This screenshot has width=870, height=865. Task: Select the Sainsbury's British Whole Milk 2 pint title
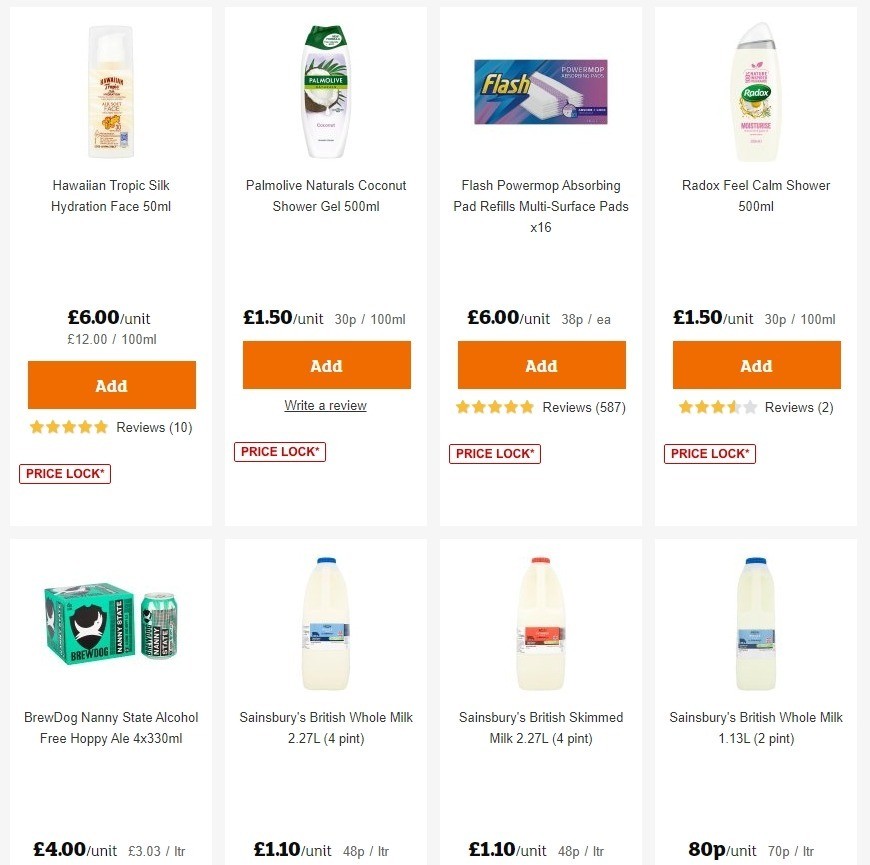[x=755, y=728]
